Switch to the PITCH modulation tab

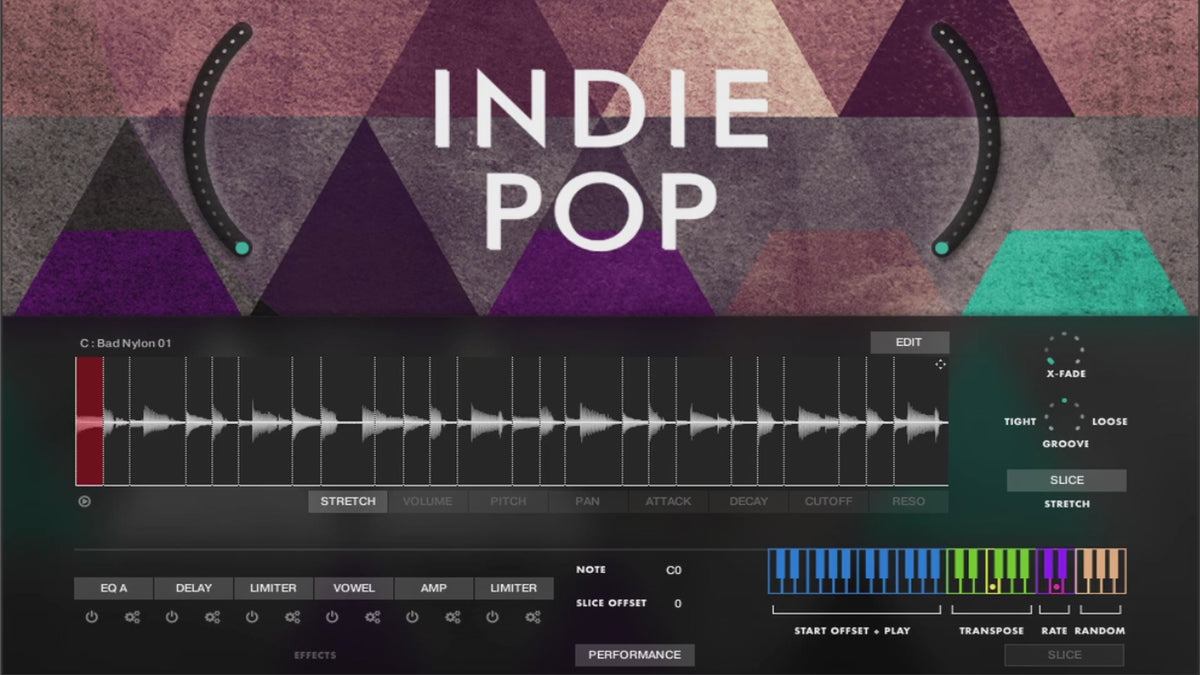click(x=508, y=502)
